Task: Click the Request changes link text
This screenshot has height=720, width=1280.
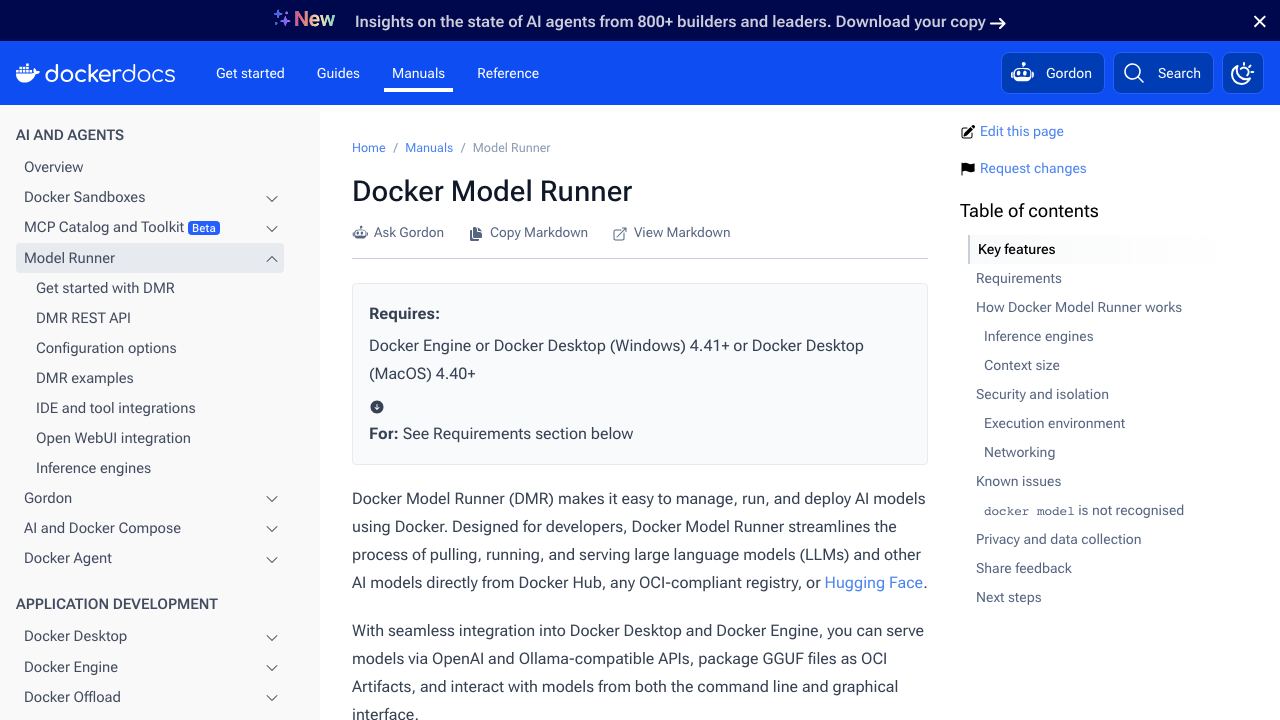Action: [1033, 169]
